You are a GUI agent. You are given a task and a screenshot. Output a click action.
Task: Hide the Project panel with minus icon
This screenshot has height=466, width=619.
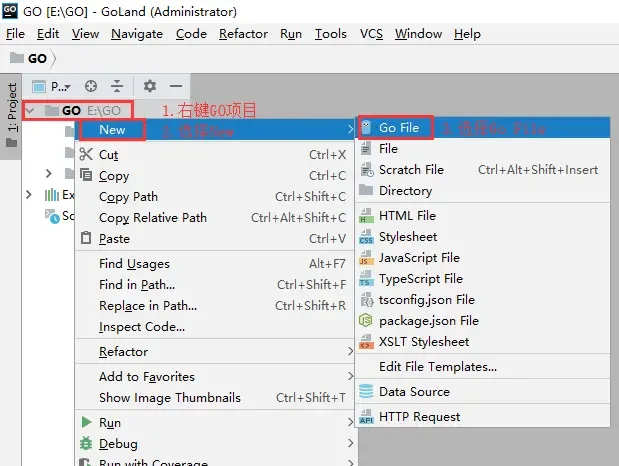(x=176, y=86)
